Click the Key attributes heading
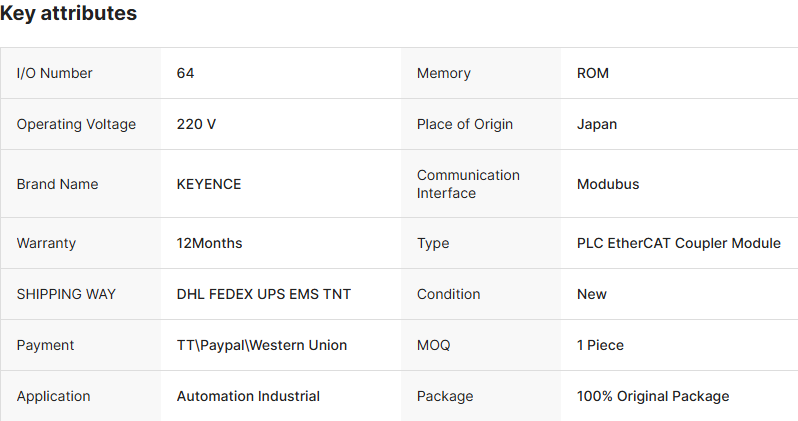Viewport: 798px width, 421px height. [69, 14]
